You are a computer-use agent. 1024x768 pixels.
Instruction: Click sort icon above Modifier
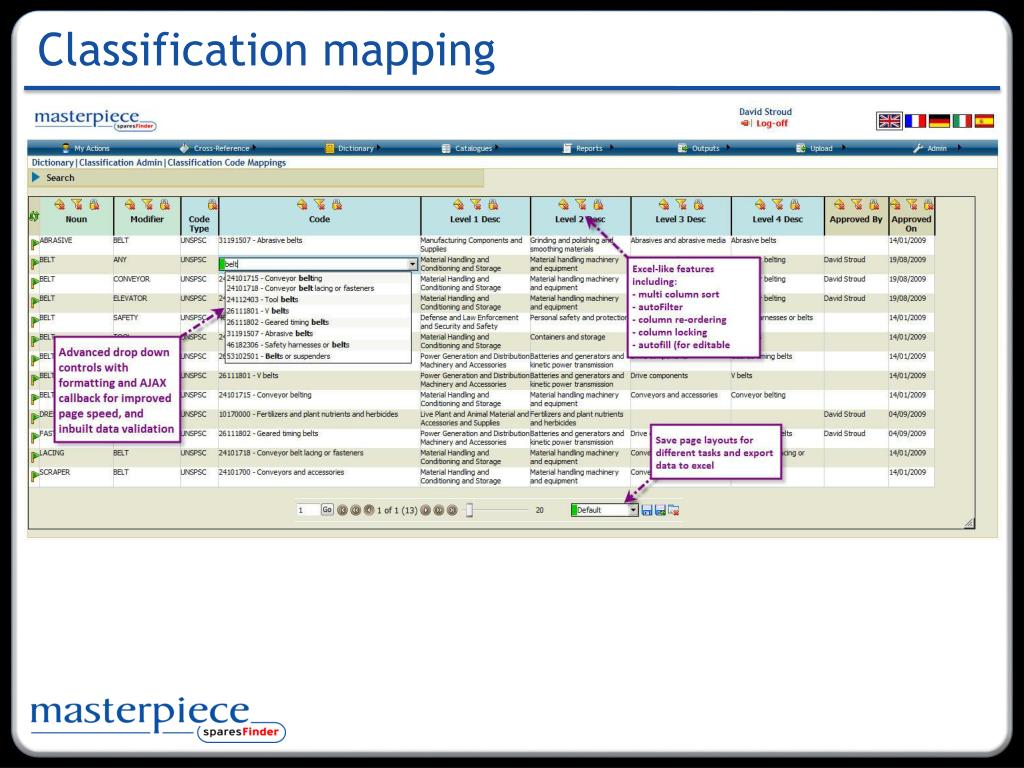(x=130, y=204)
